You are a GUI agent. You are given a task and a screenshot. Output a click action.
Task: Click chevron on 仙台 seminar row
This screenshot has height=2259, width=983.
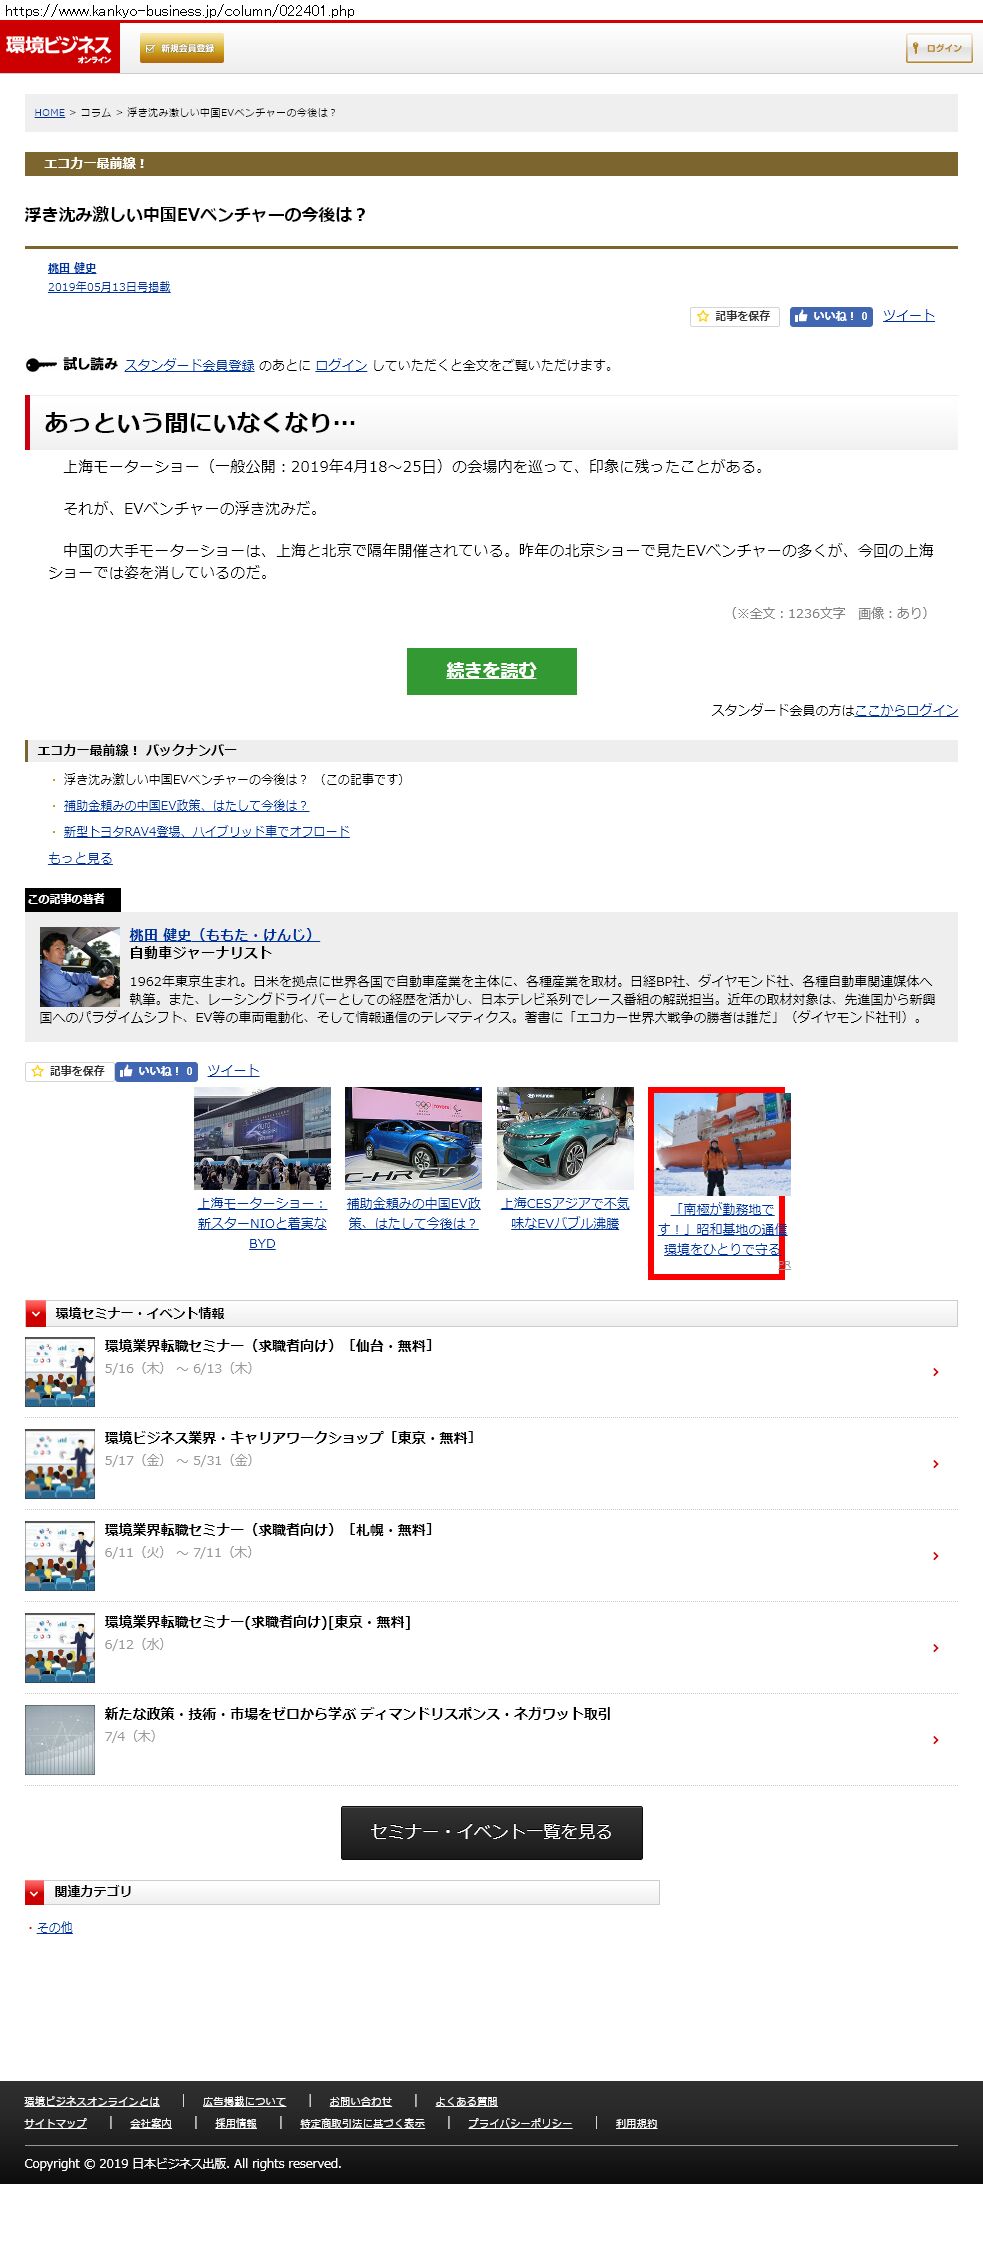pos(935,1372)
